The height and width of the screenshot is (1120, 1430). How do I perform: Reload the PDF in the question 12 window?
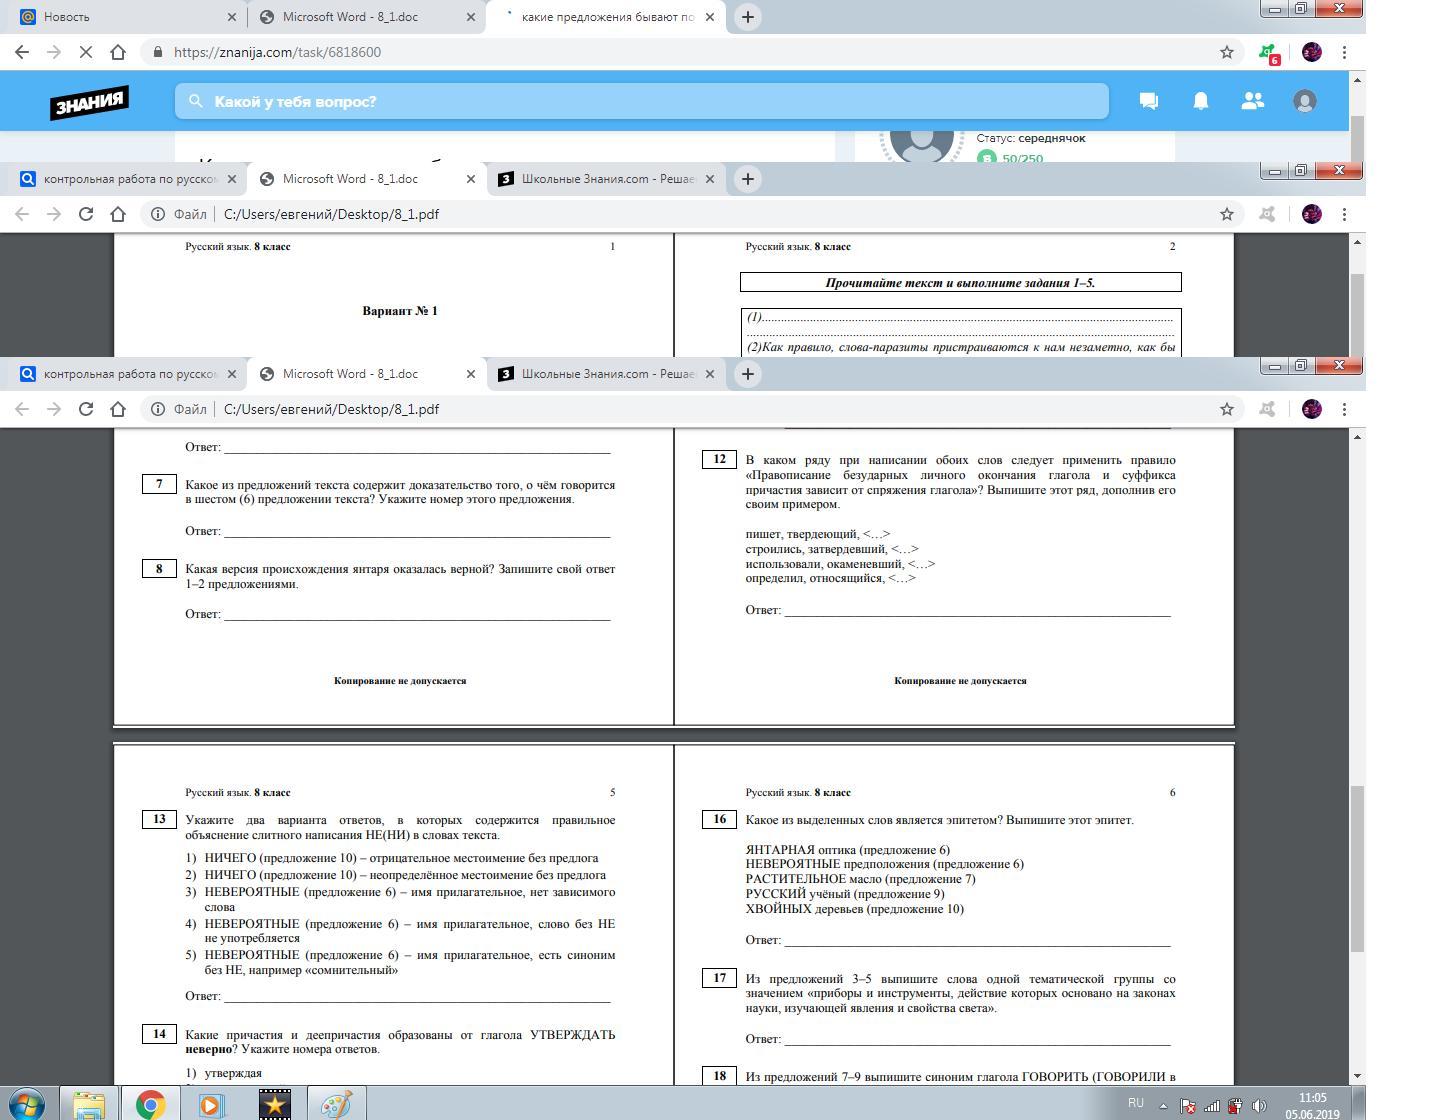click(86, 409)
